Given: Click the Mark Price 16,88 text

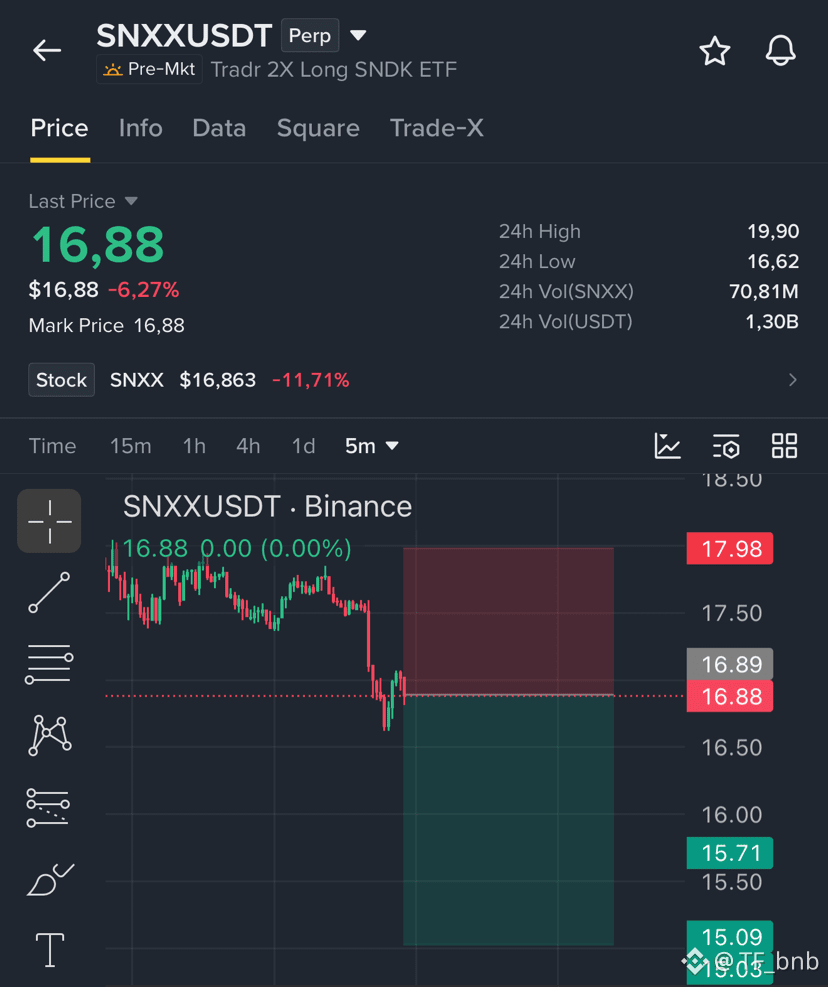Looking at the screenshot, I should (x=106, y=325).
